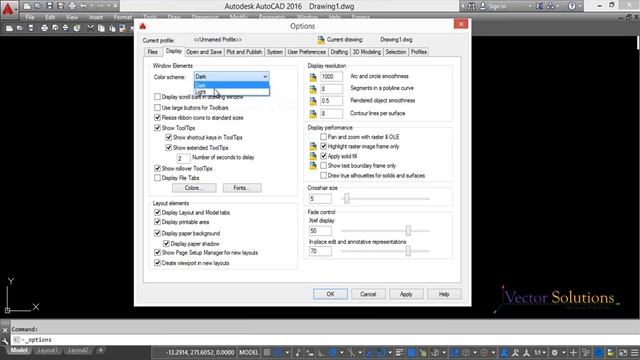The width and height of the screenshot is (640, 360).
Task: Click pen icon beside Contour lines per surface
Action: pyautogui.click(x=313, y=113)
